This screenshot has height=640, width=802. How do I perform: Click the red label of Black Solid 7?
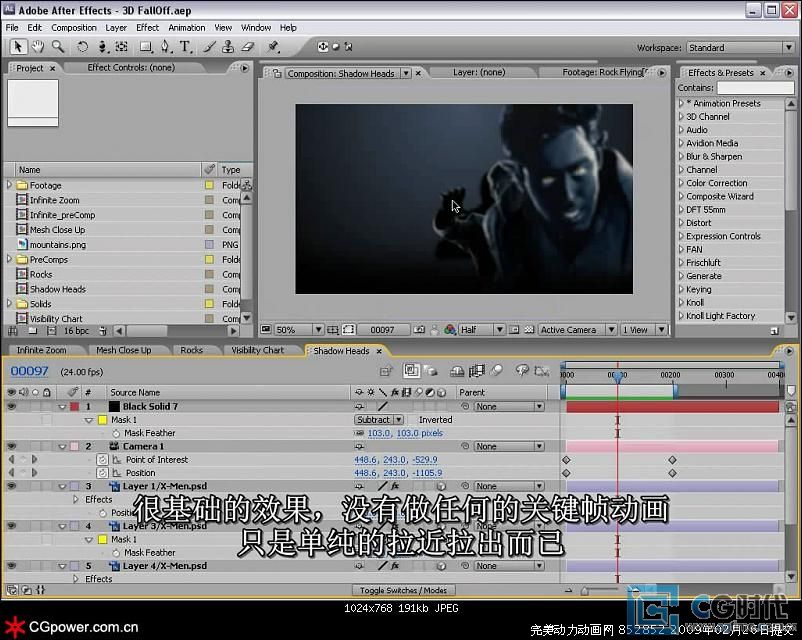pos(75,406)
